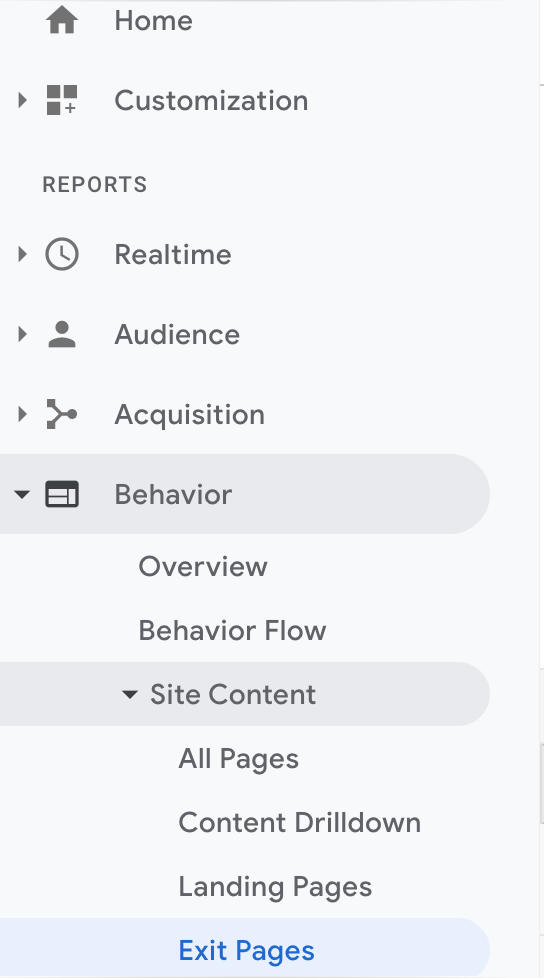The image size is (544, 978).
Task: Open the Behavior Flow report
Action: pos(232,631)
